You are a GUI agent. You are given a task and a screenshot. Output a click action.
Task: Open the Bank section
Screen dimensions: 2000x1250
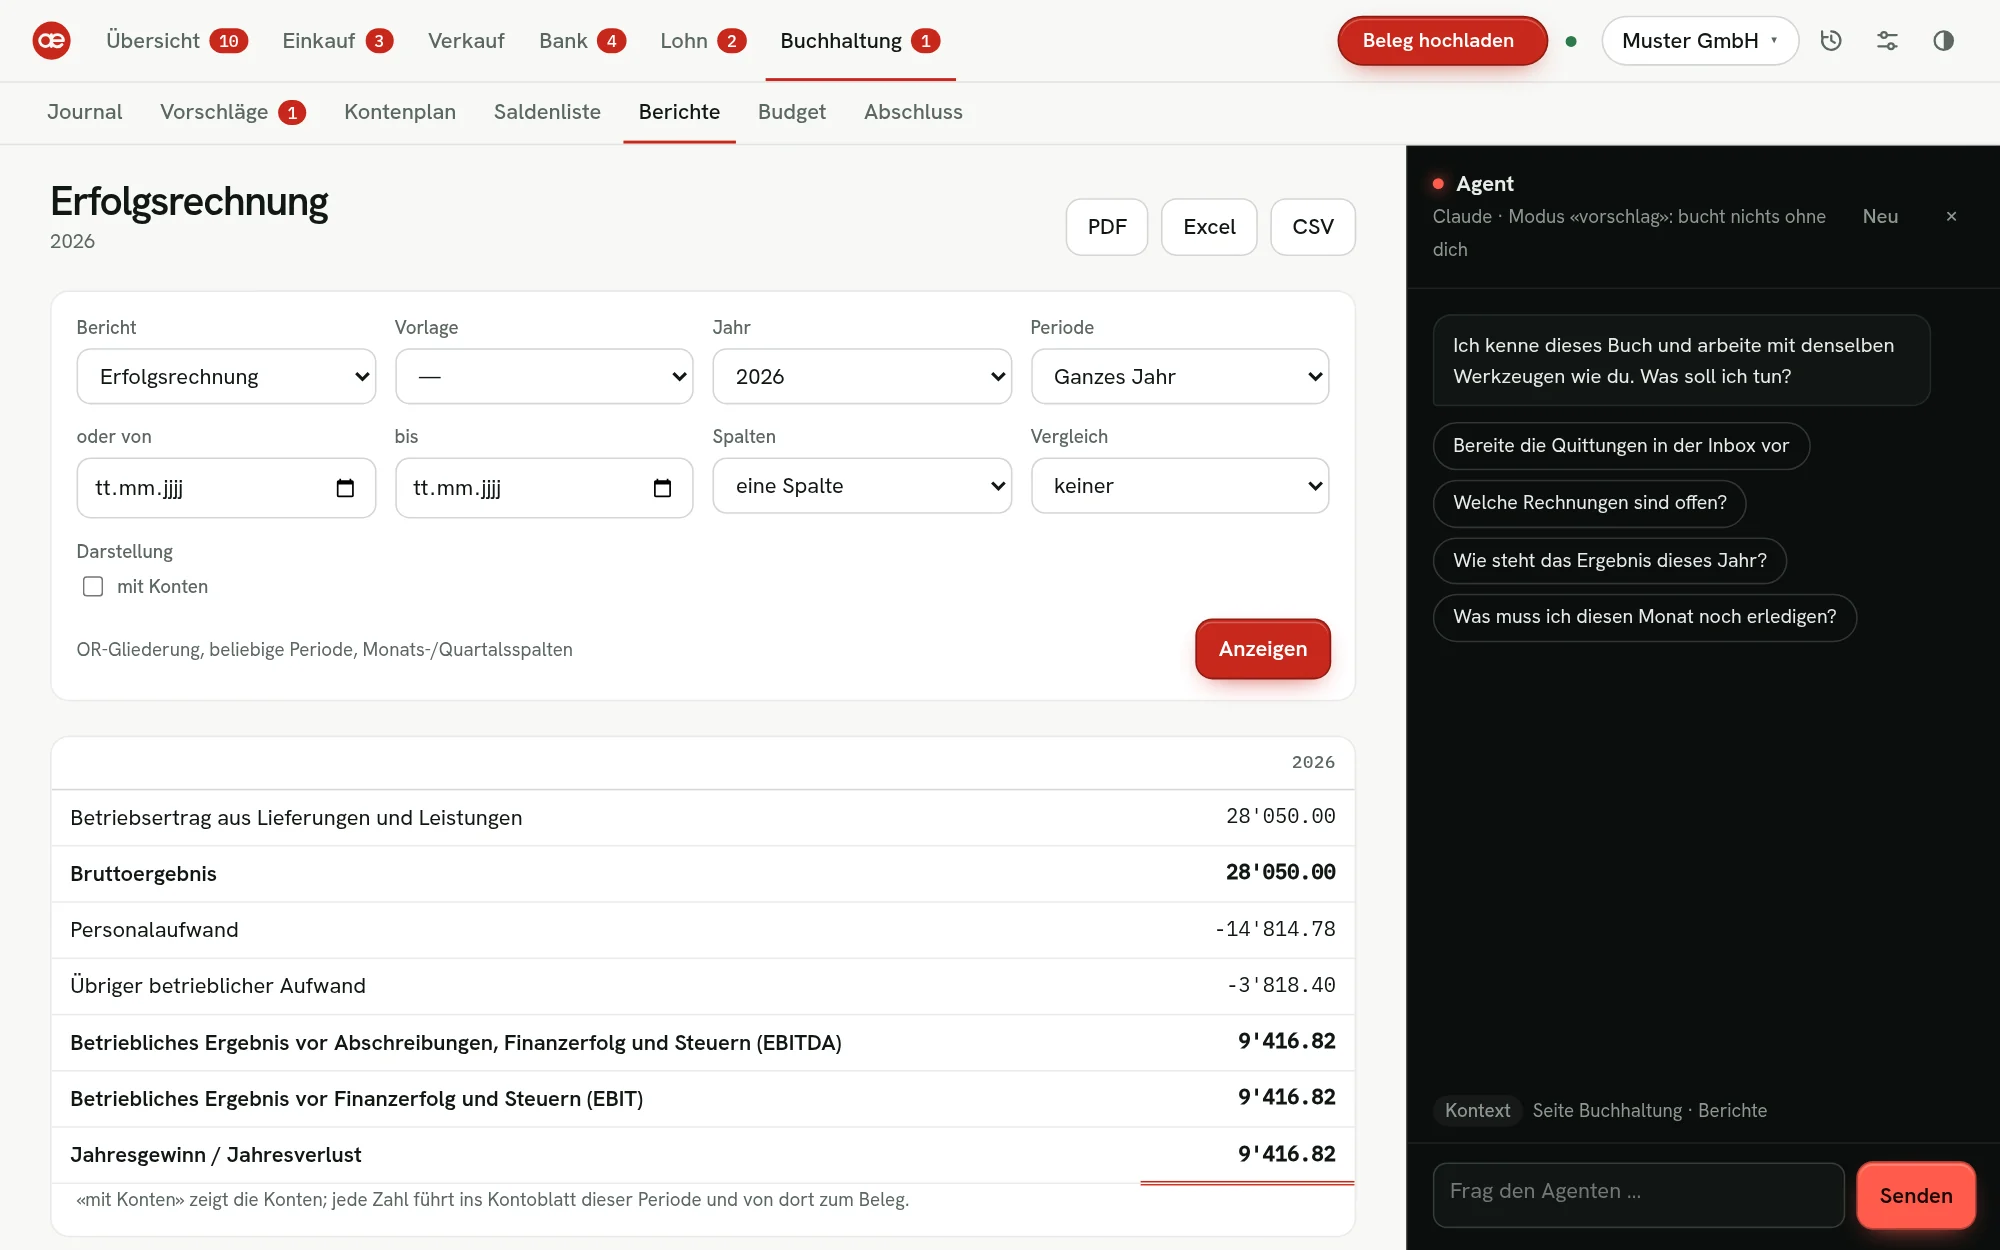pyautogui.click(x=582, y=41)
